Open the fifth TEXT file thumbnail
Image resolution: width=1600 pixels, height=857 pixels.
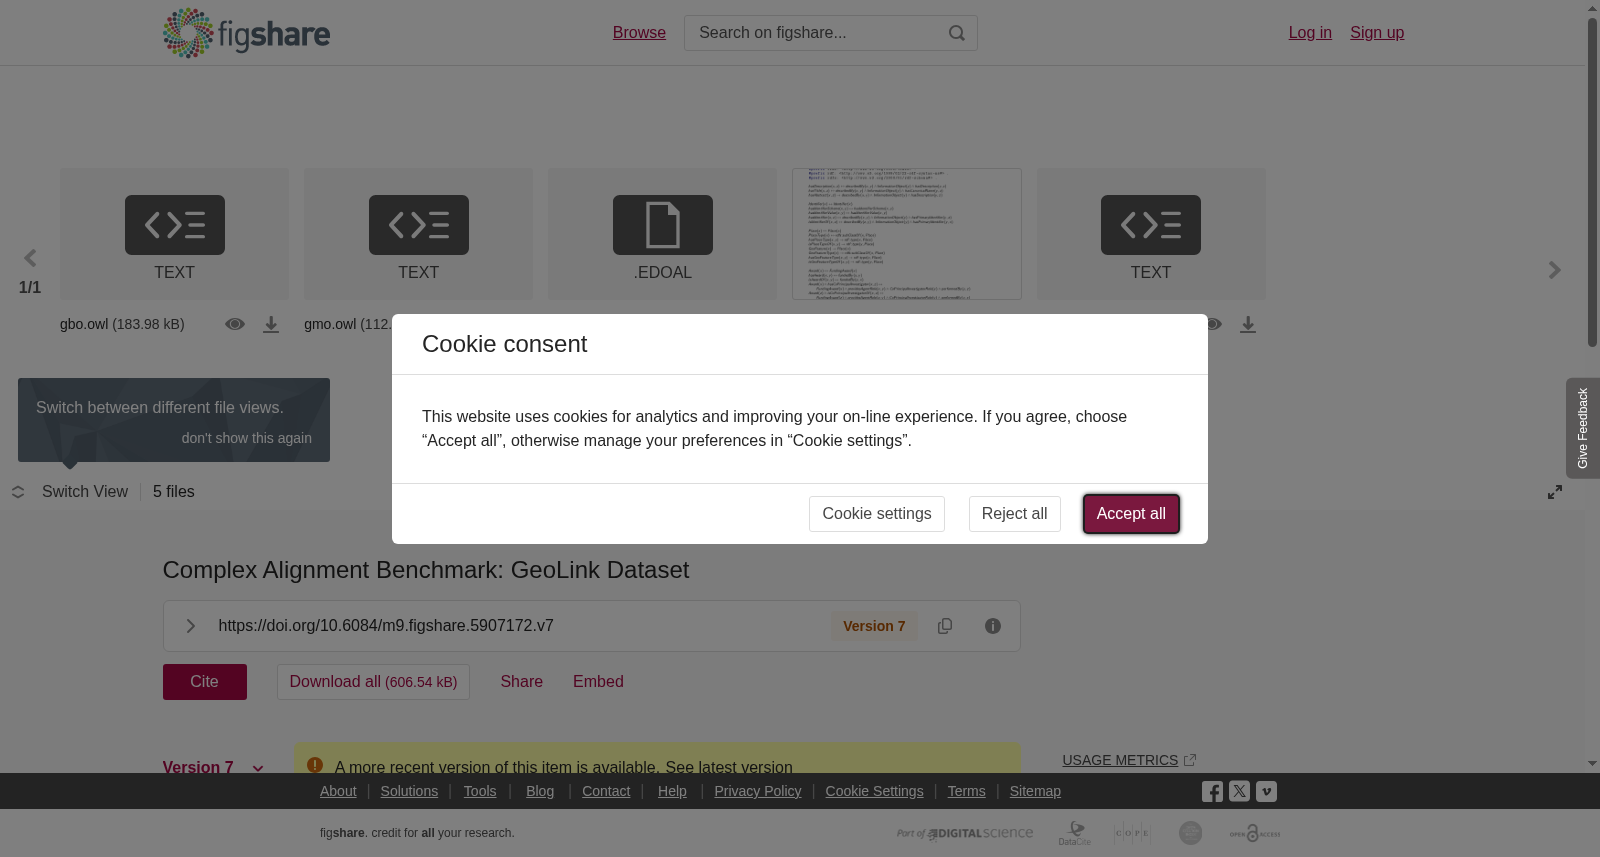tap(1151, 234)
